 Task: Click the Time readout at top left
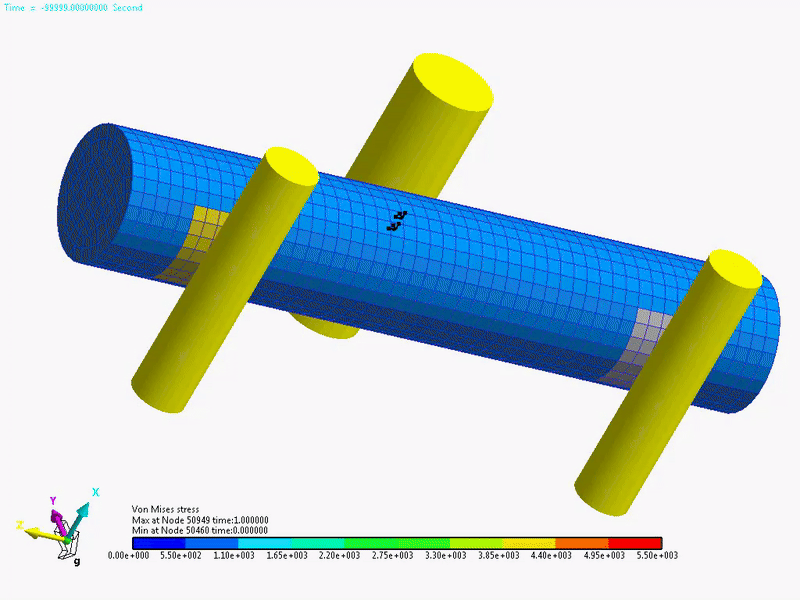73,8
